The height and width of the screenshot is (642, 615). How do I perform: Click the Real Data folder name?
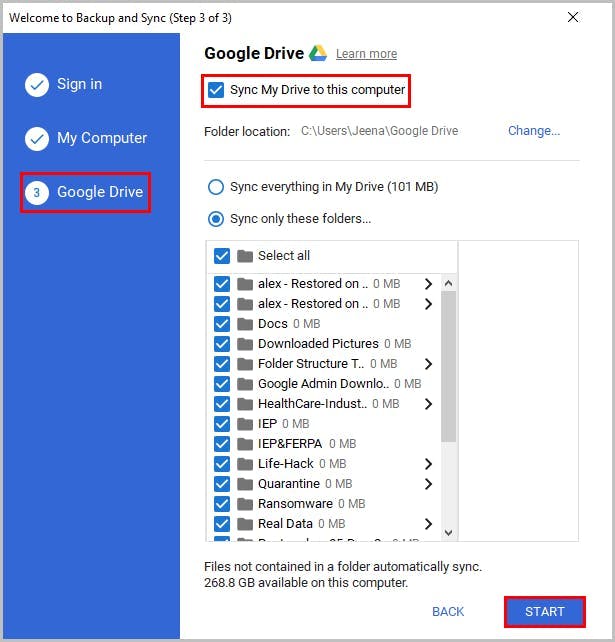click(x=285, y=524)
